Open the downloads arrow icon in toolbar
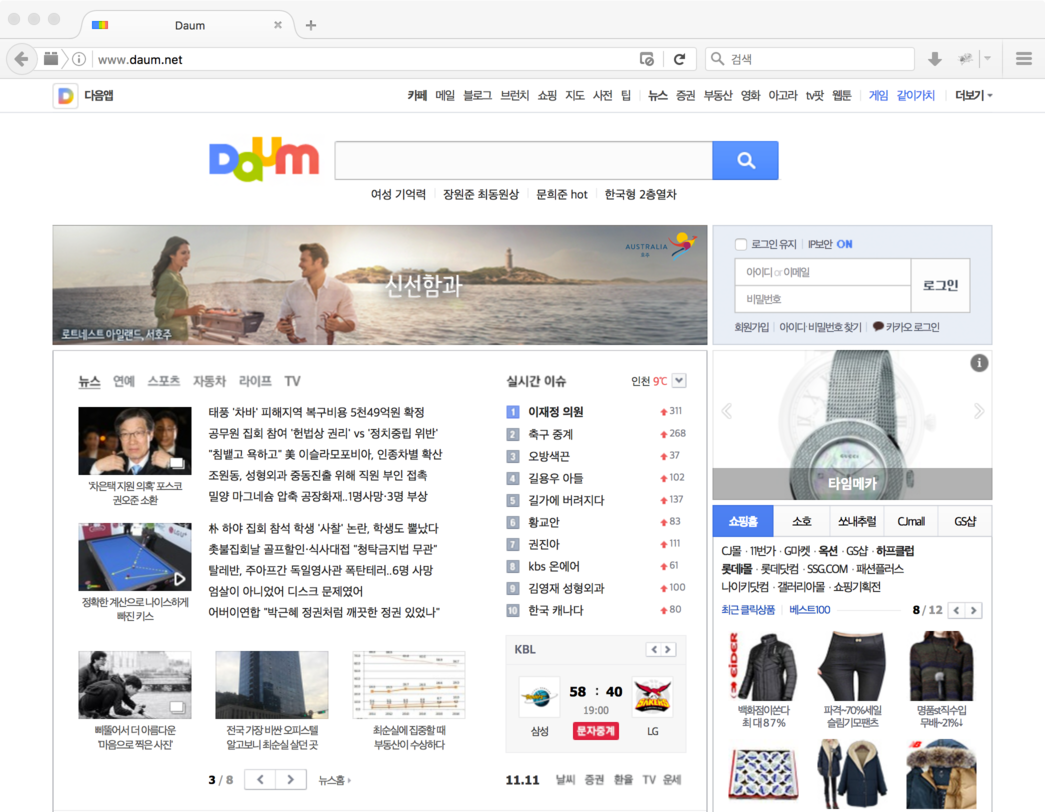The height and width of the screenshot is (812, 1045). tap(934, 59)
